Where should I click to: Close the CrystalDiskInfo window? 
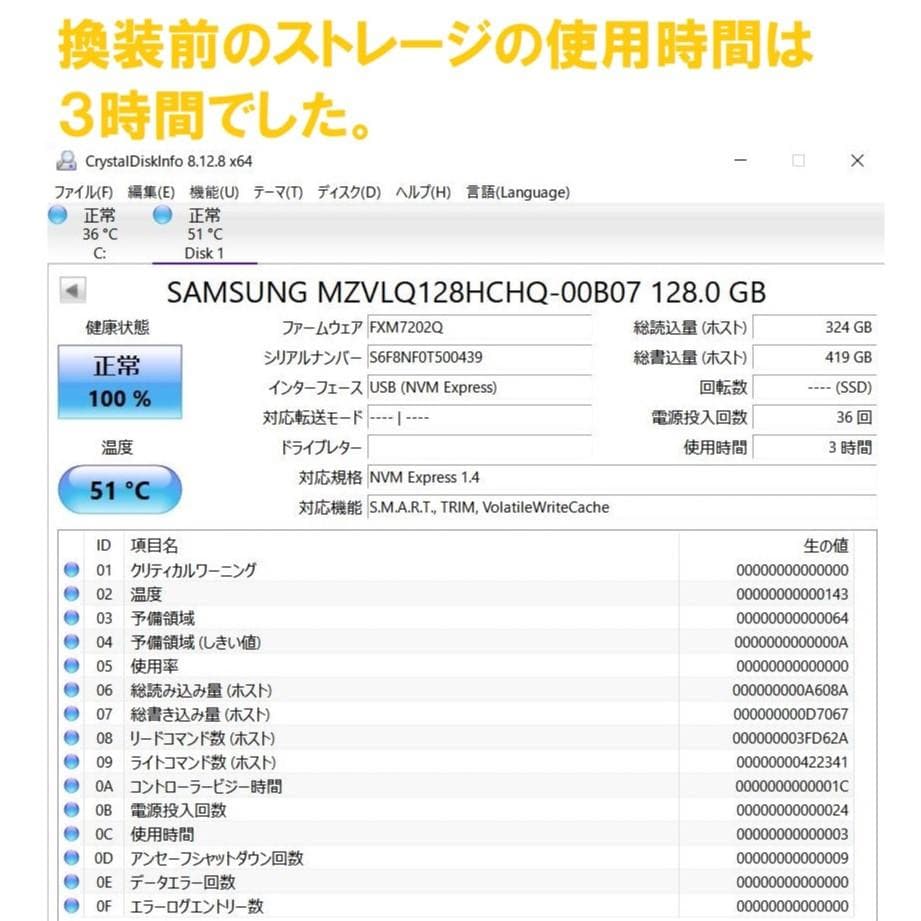[858, 160]
